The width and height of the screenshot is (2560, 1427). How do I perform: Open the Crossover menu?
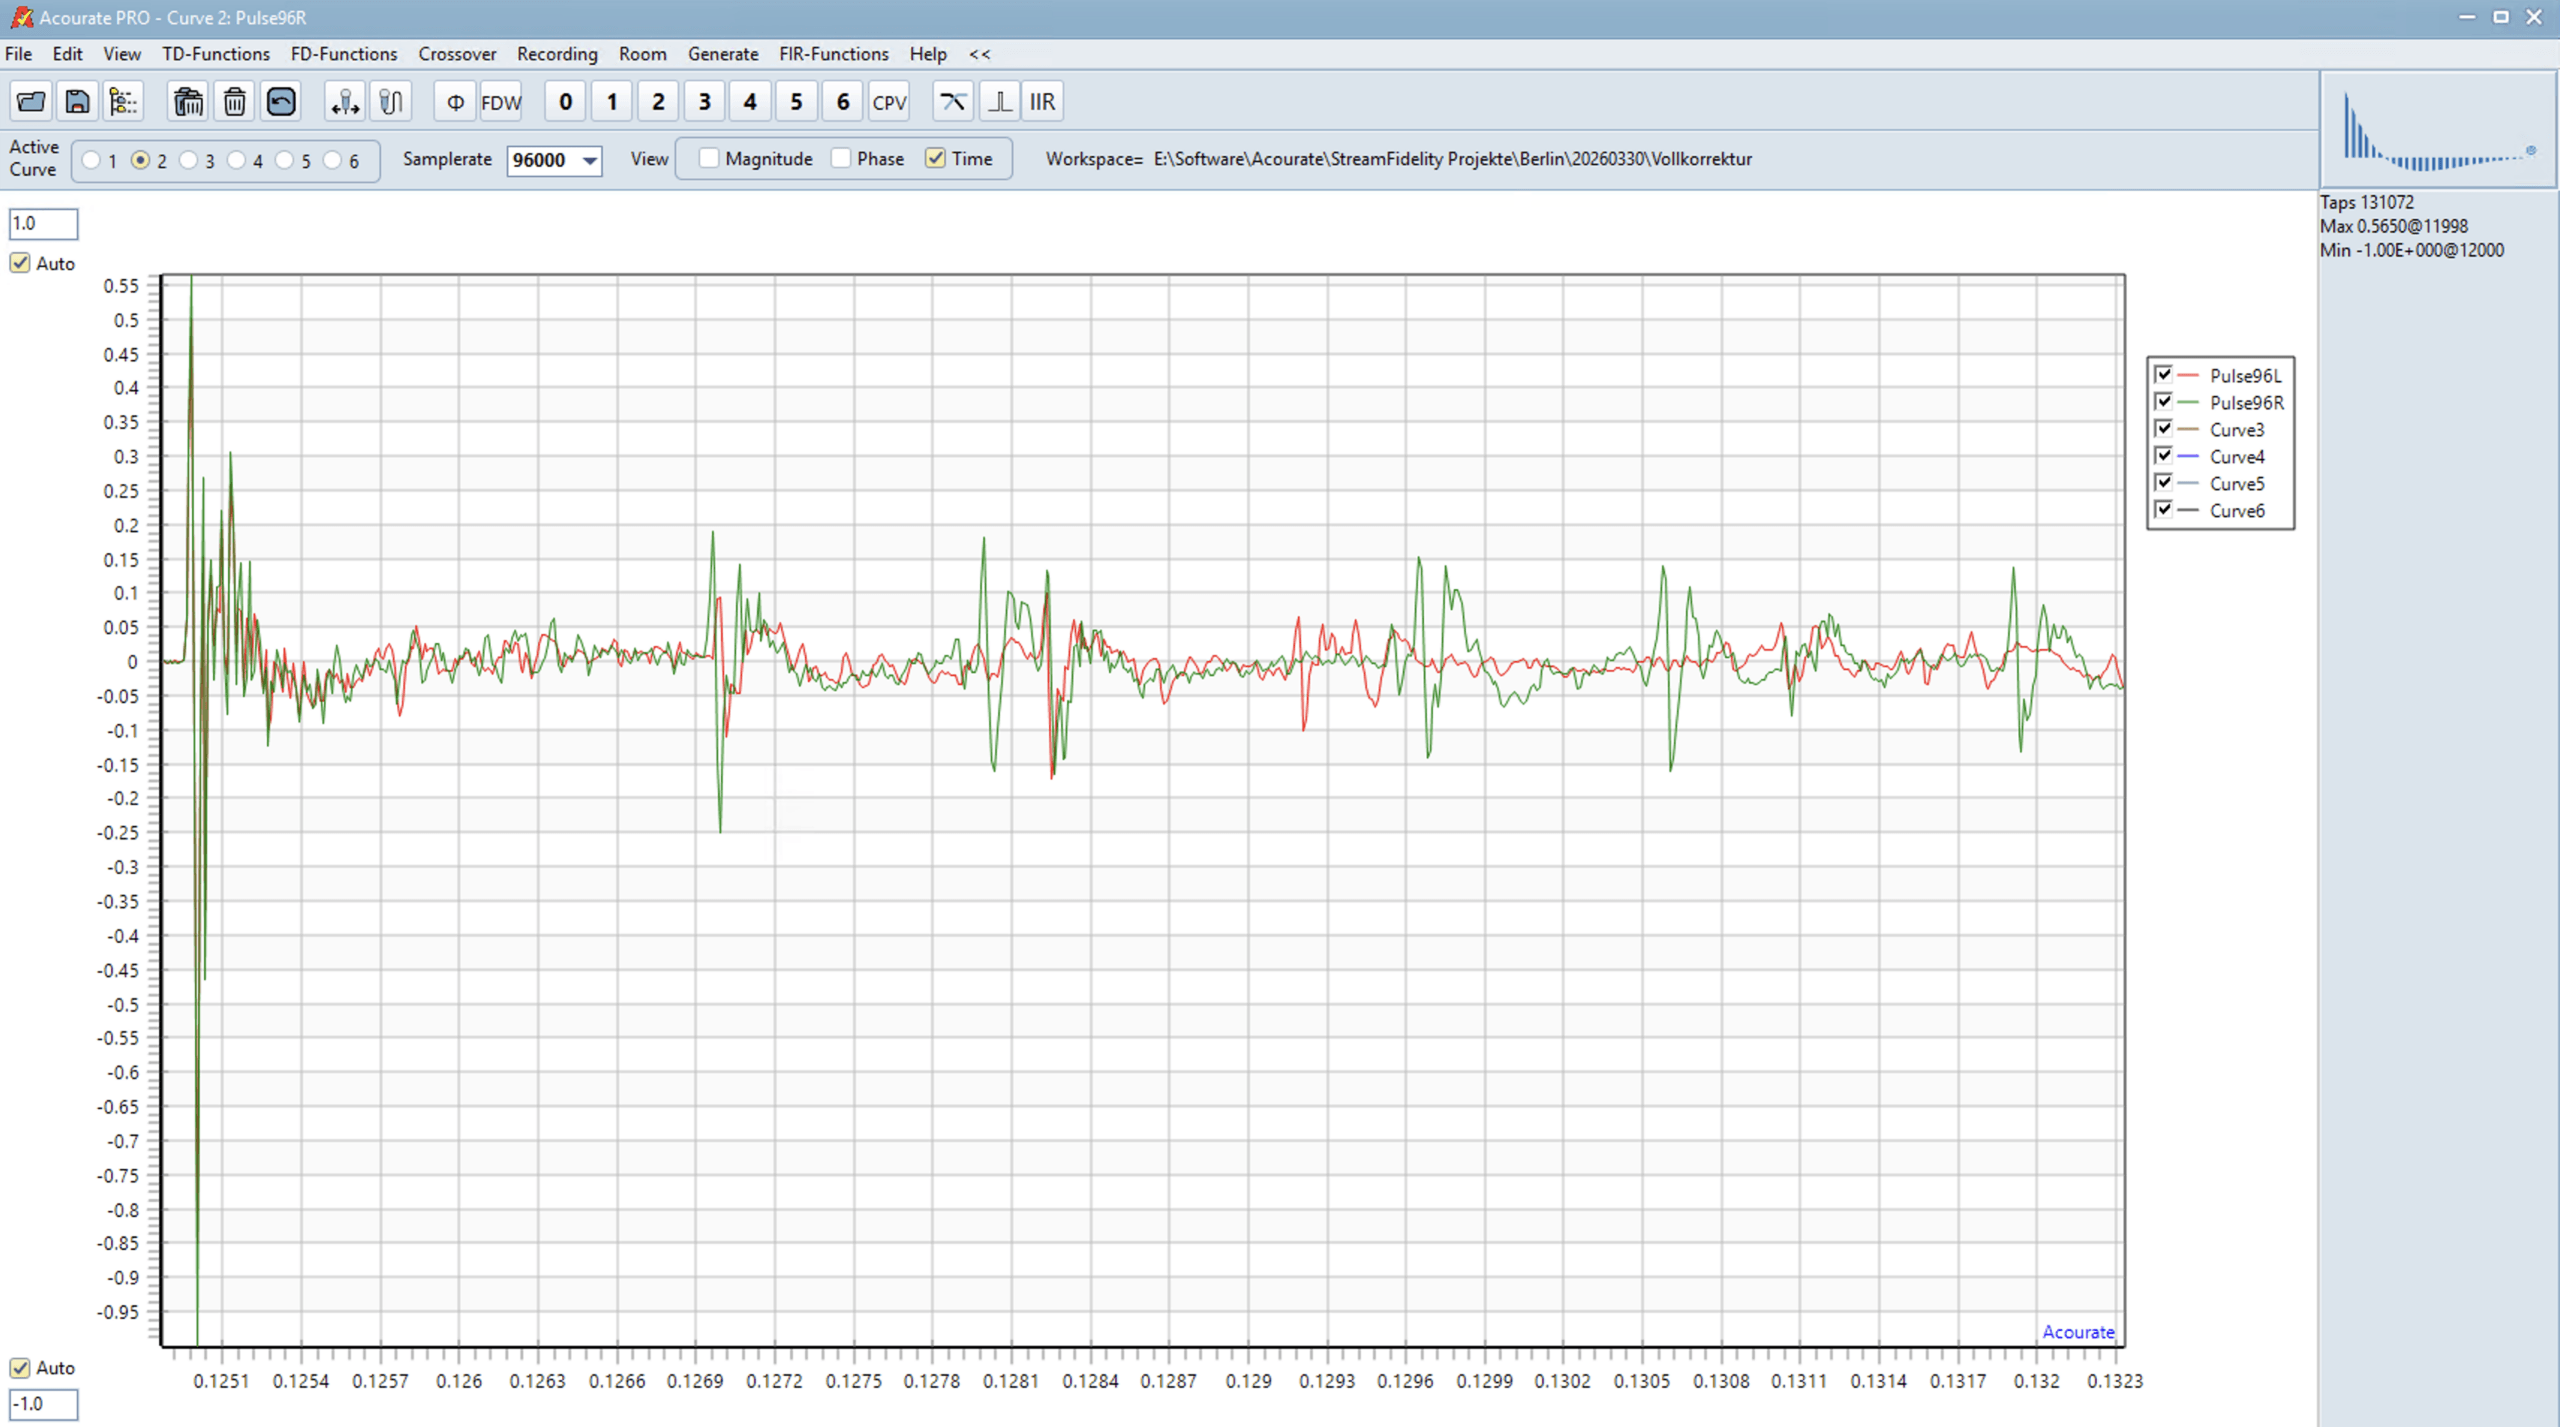pyautogui.click(x=457, y=54)
